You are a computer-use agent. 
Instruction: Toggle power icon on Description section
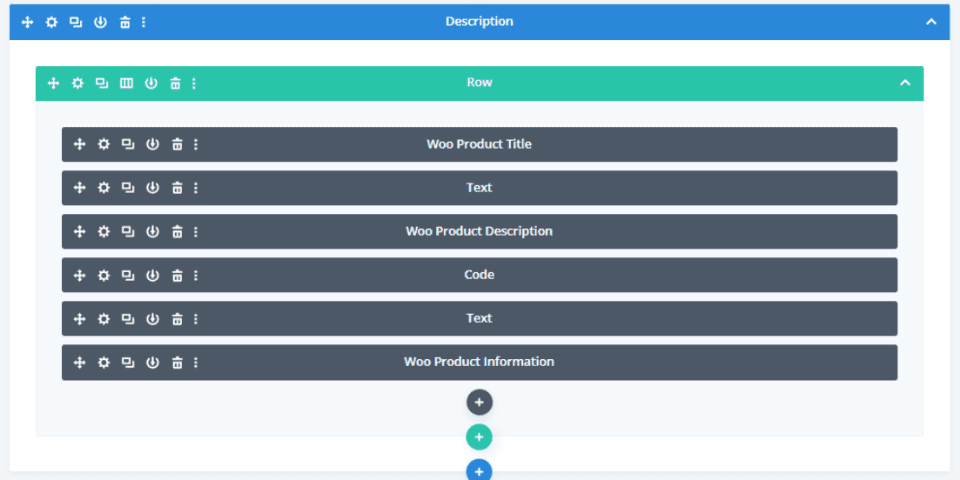click(x=100, y=22)
